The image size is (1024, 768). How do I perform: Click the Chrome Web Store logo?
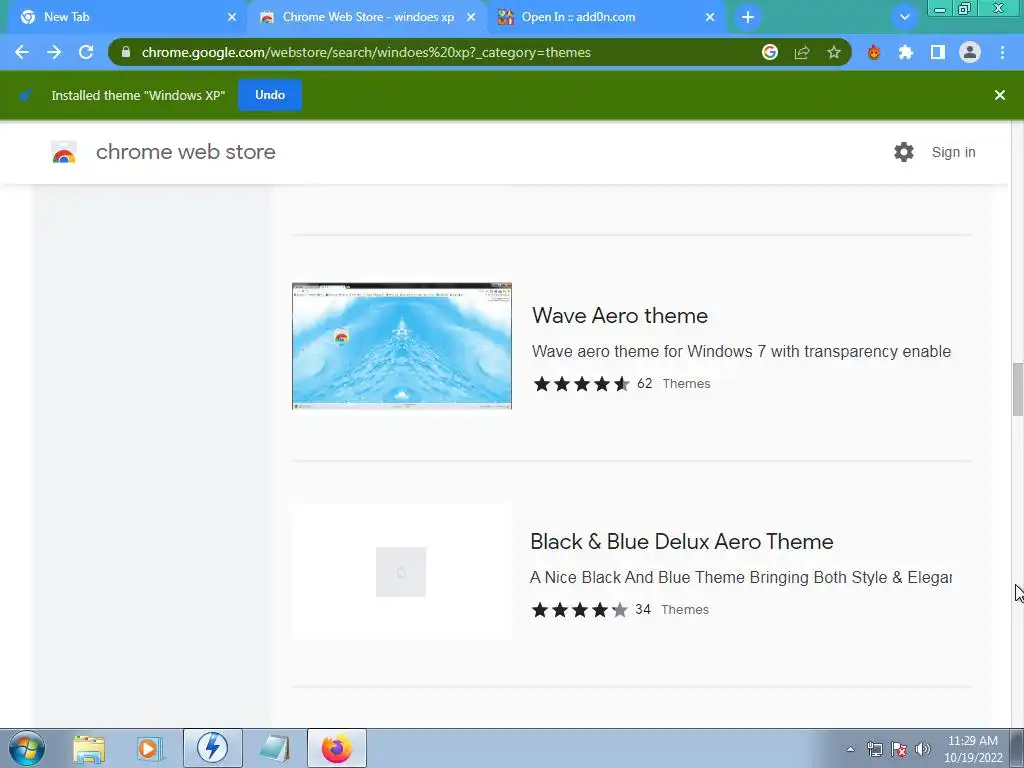(64, 152)
